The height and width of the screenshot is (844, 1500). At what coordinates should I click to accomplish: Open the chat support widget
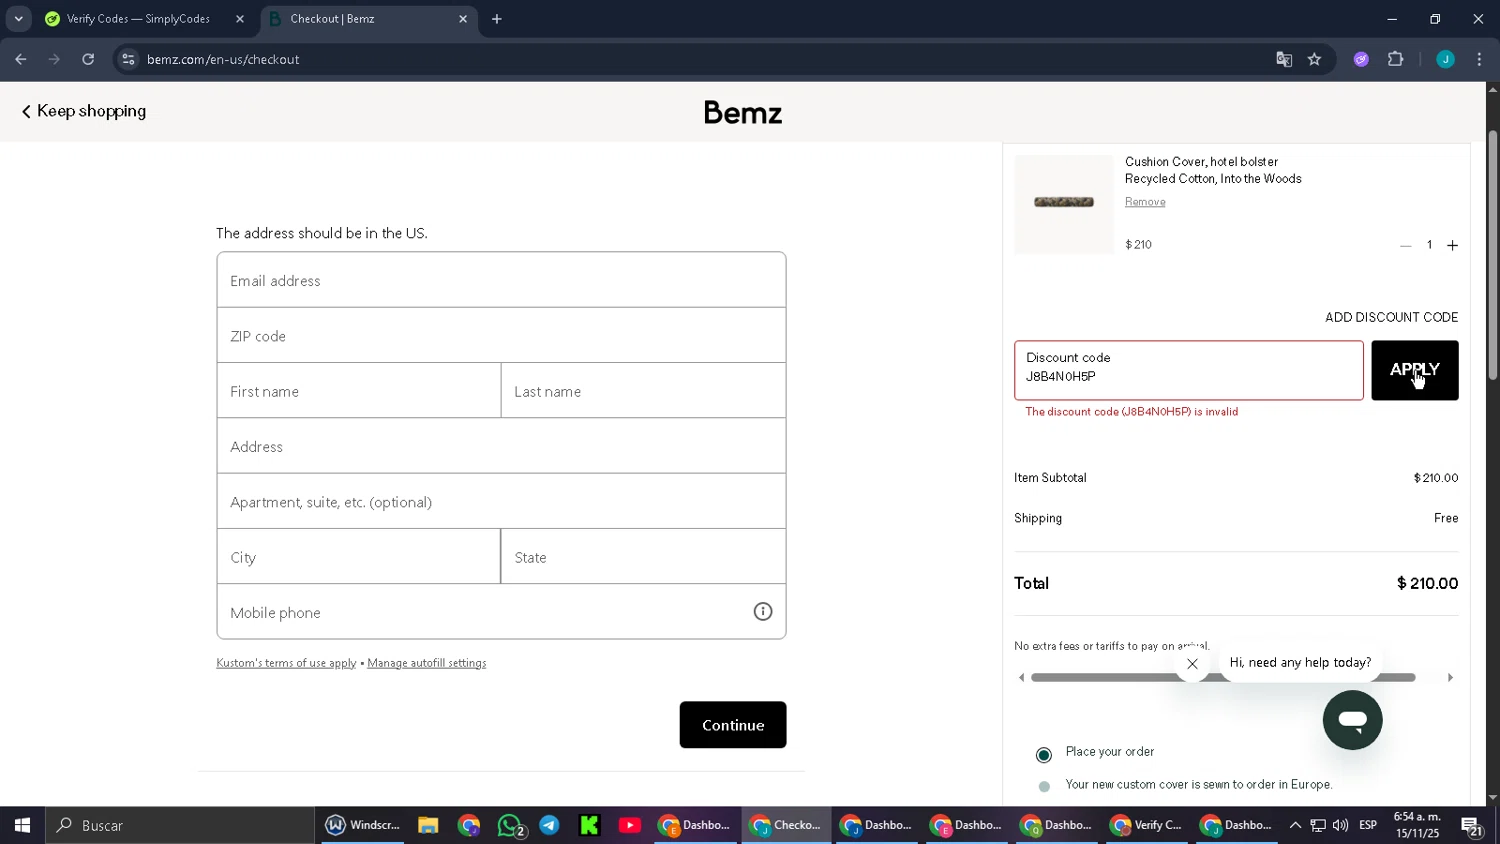1352,720
